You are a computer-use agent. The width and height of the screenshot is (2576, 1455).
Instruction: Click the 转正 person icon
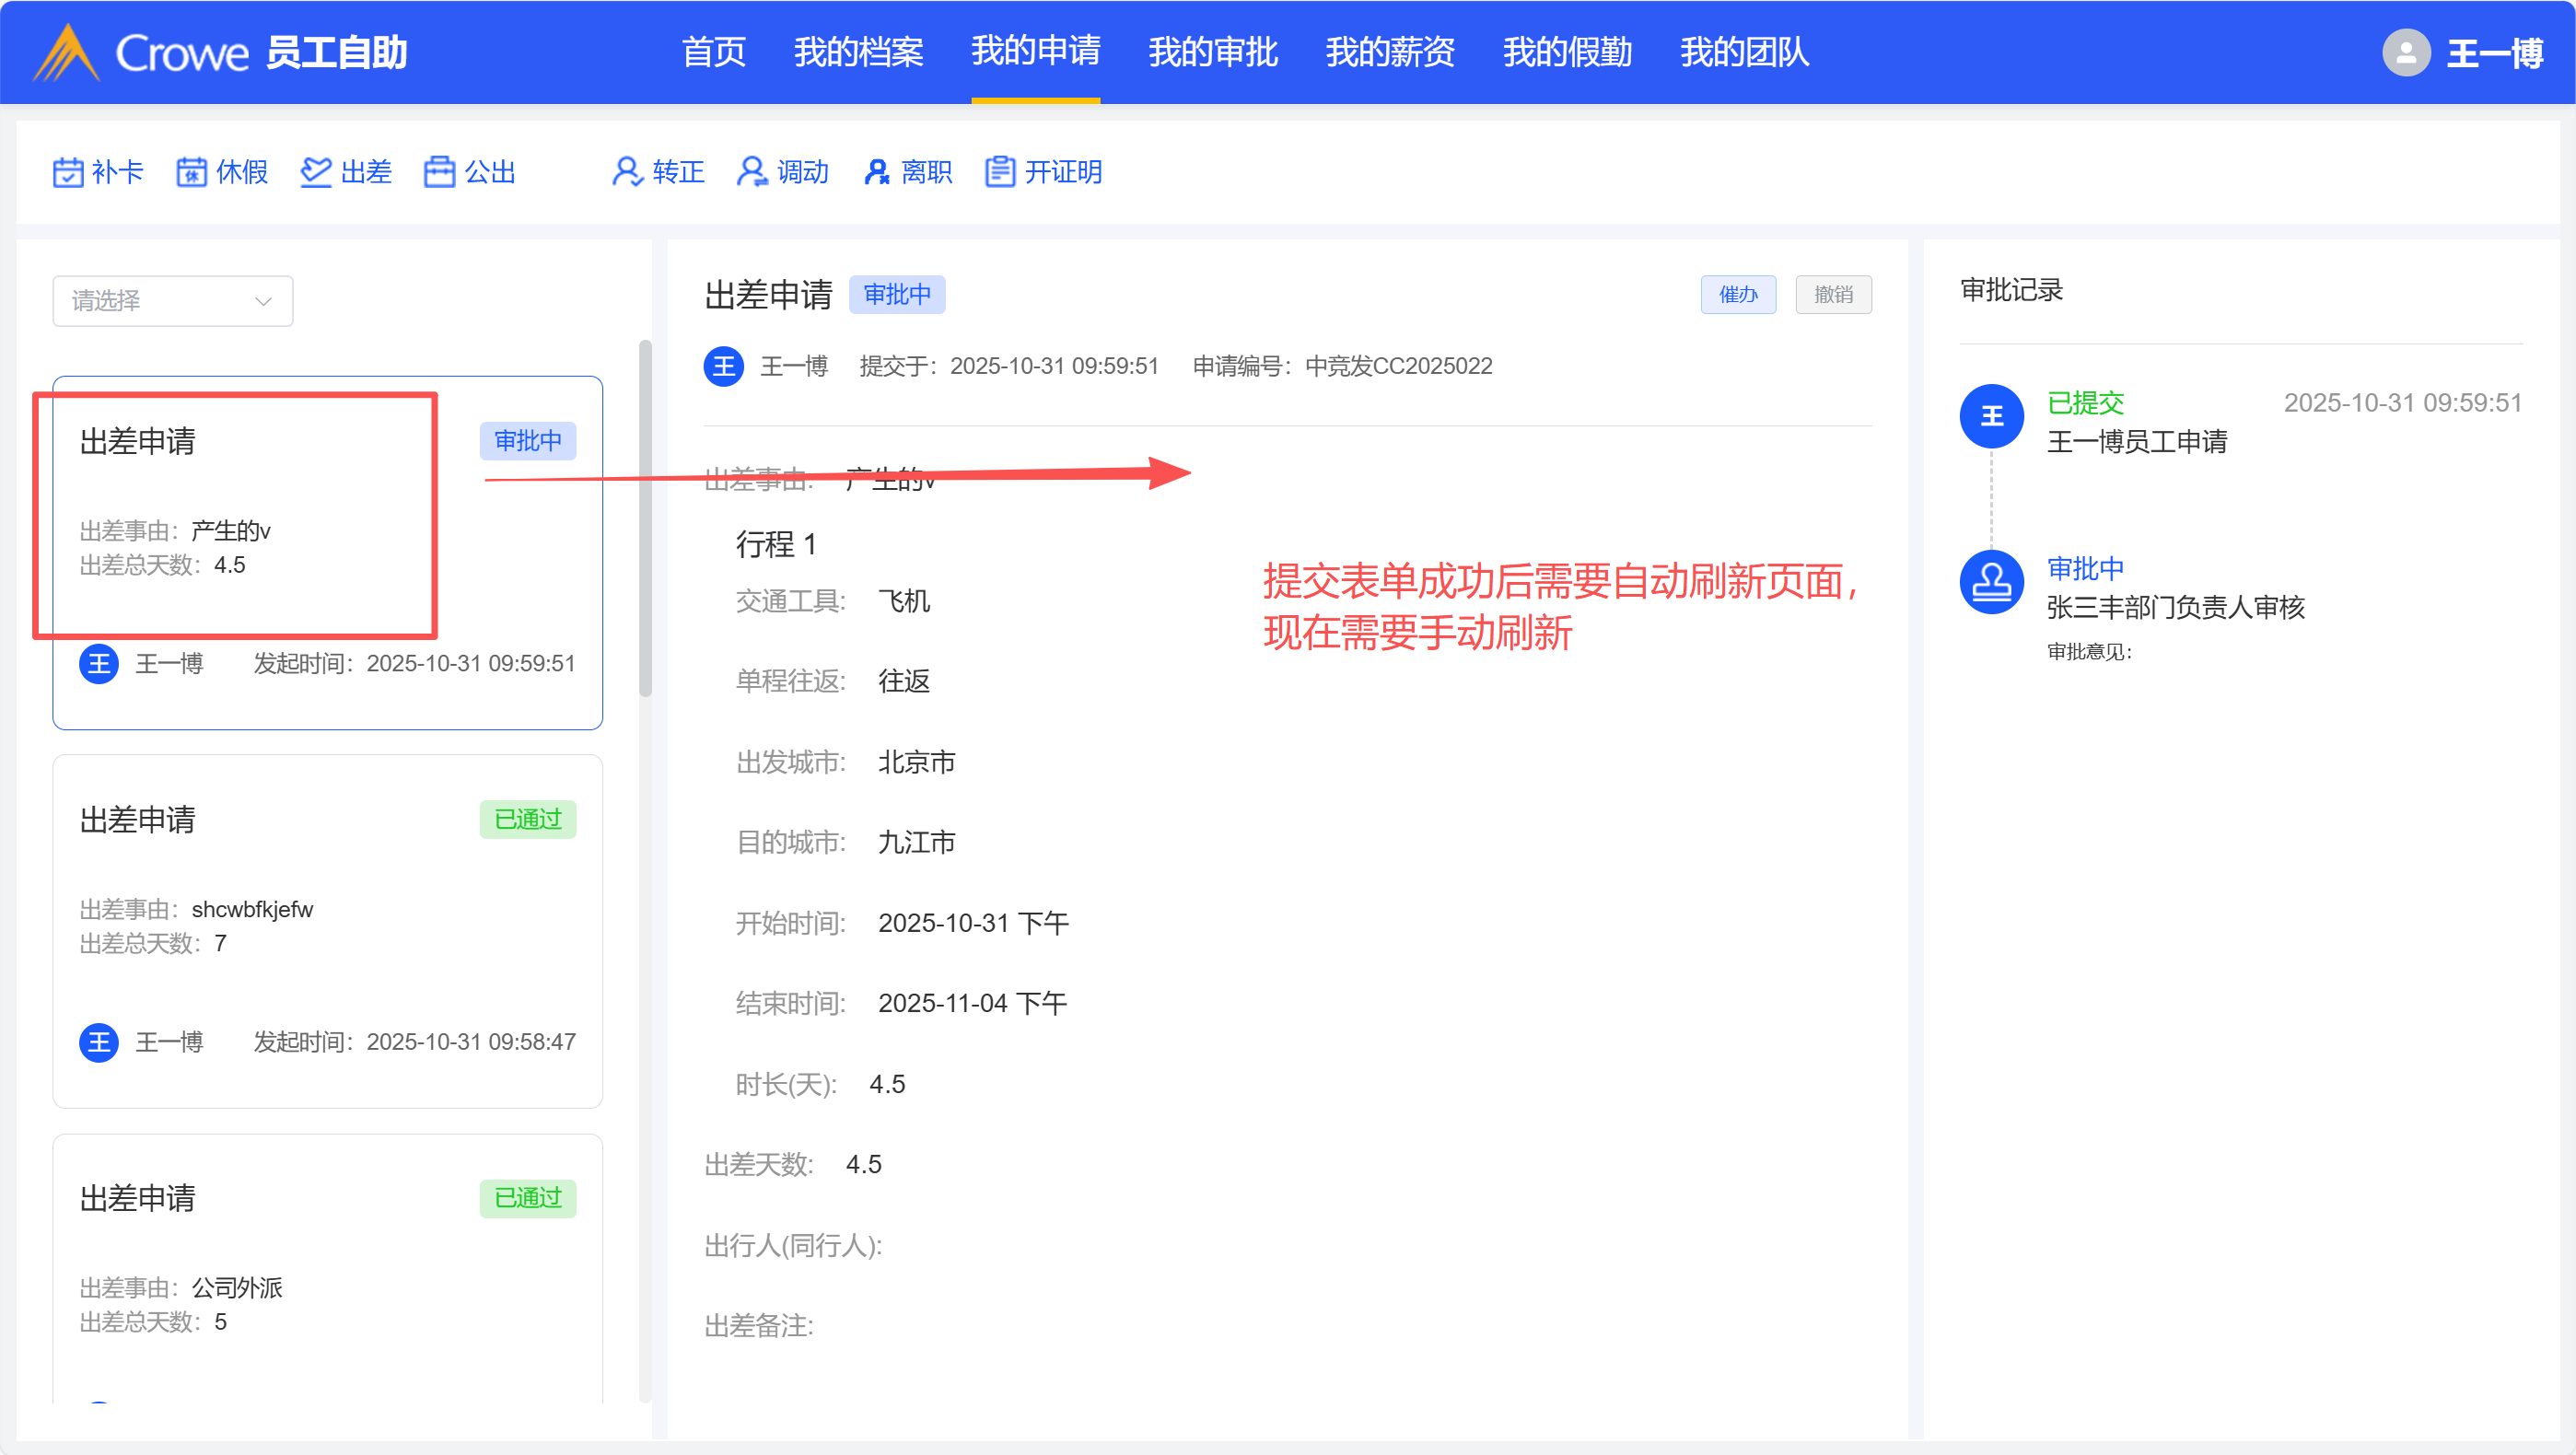pos(627,172)
